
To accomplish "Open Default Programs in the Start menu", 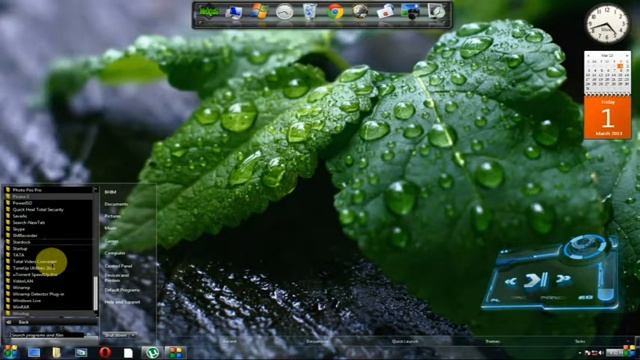I will pyautogui.click(x=122, y=290).
